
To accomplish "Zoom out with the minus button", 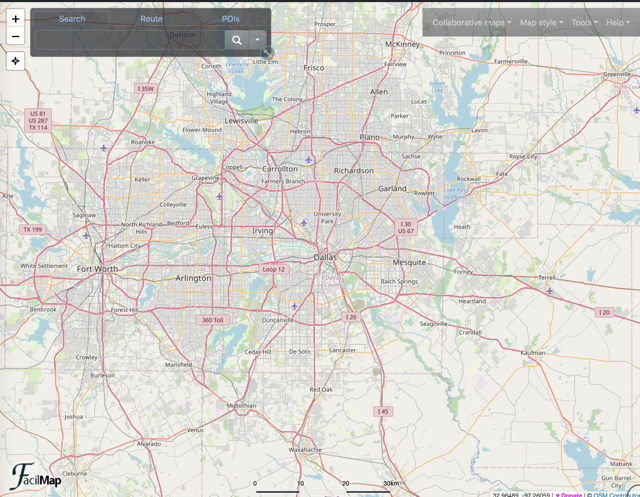I will point(16,37).
